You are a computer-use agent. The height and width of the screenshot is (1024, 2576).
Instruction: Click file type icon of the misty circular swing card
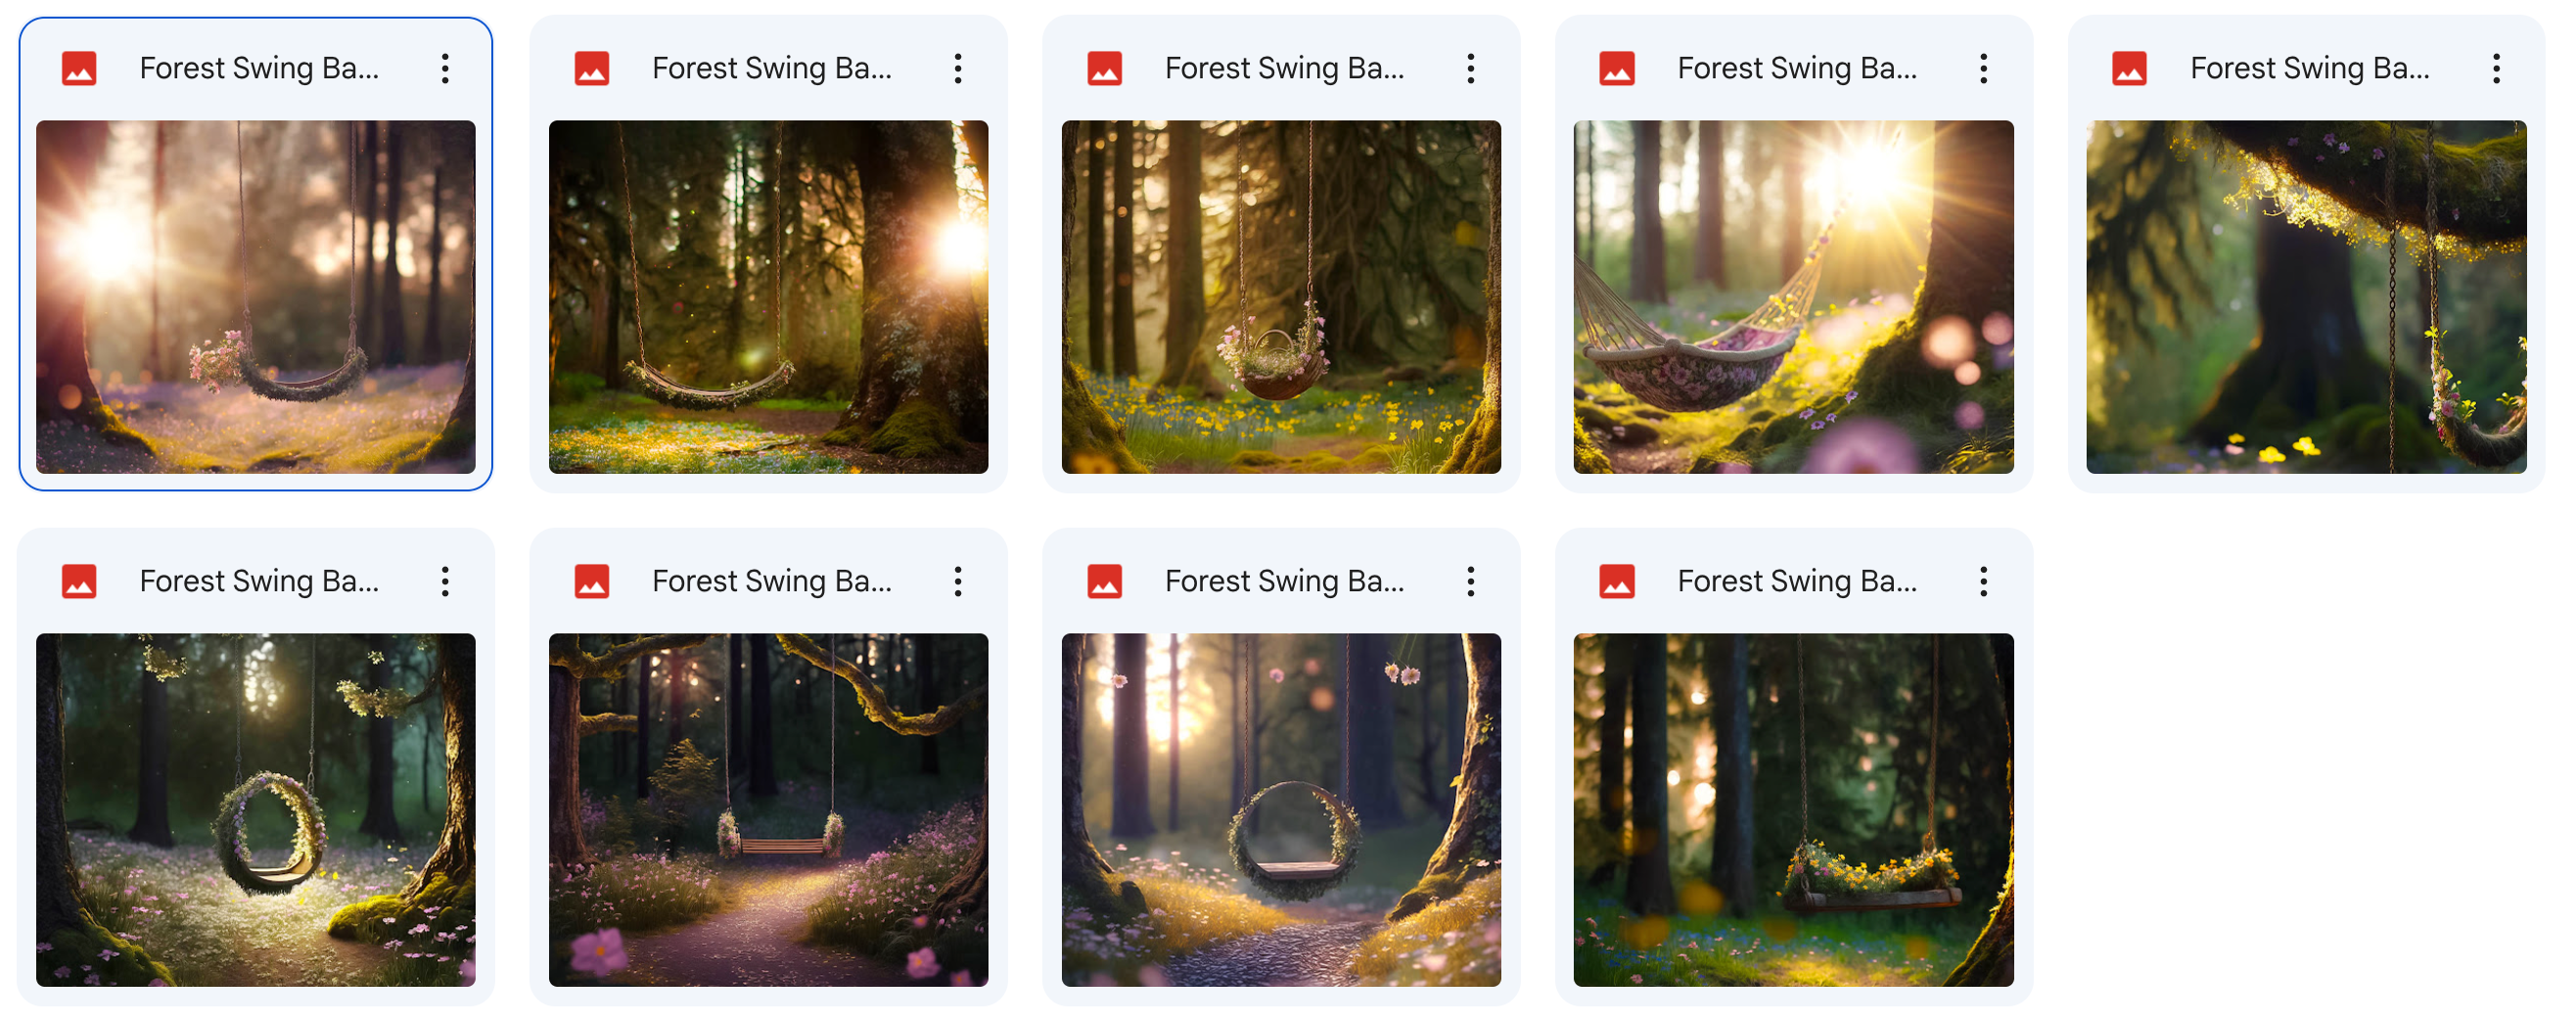pos(1104,582)
